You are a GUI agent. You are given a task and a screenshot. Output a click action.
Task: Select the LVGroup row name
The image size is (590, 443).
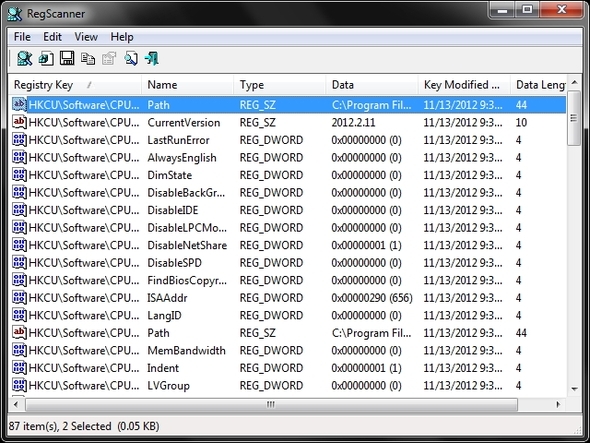pos(168,385)
